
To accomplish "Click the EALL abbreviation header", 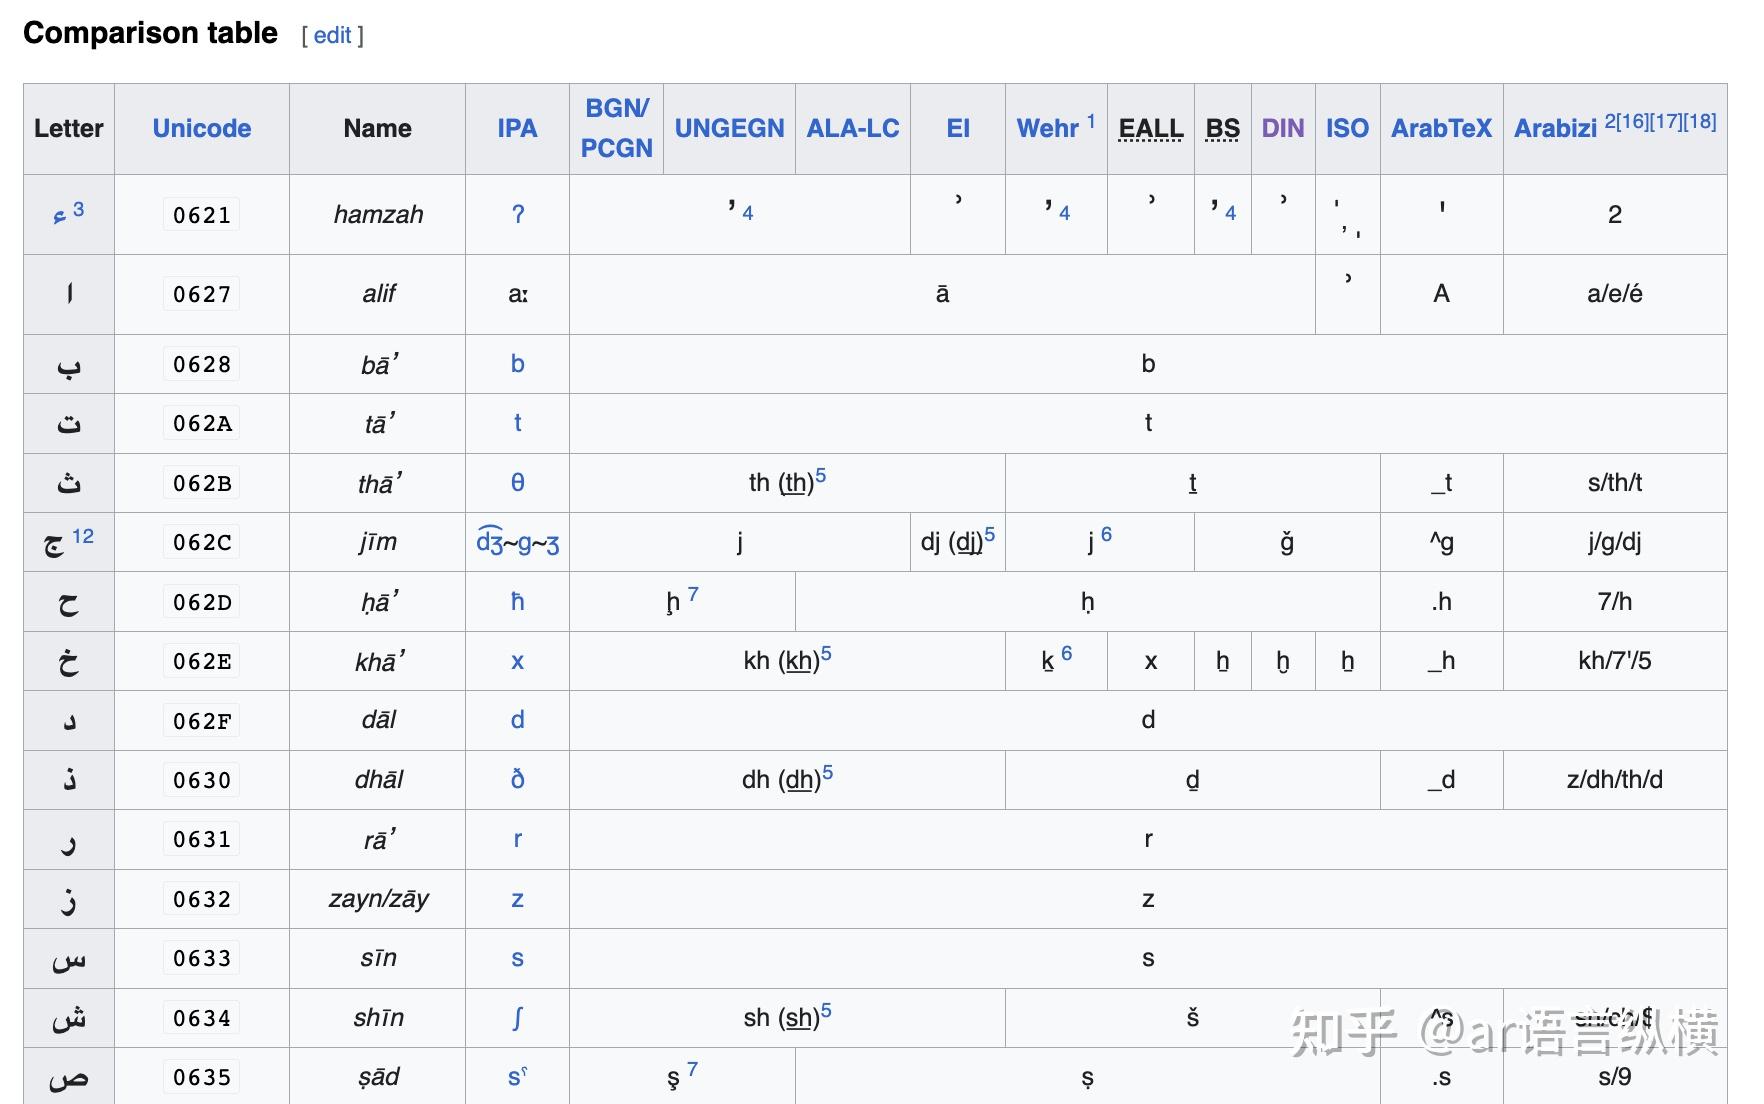I will 1151,128.
